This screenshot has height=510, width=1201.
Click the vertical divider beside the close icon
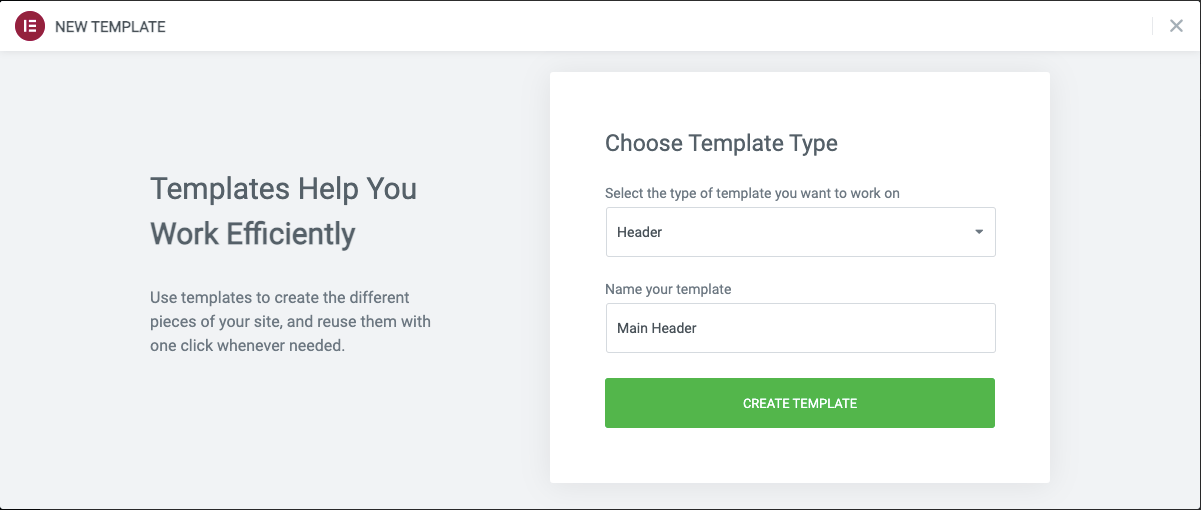pyautogui.click(x=1153, y=27)
